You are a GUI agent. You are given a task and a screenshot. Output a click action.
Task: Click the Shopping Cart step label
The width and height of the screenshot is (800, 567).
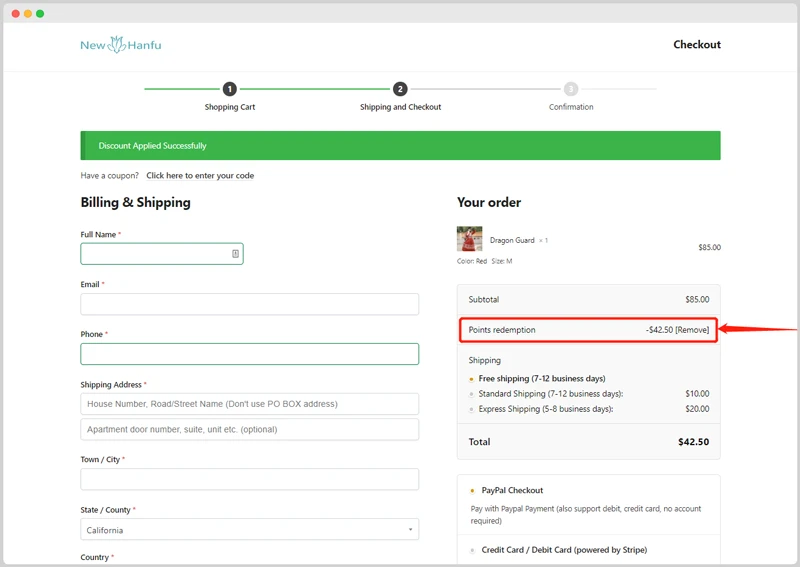point(230,107)
